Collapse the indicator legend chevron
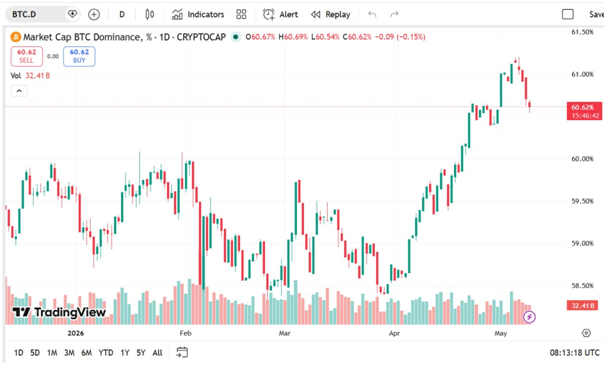 click(x=19, y=91)
